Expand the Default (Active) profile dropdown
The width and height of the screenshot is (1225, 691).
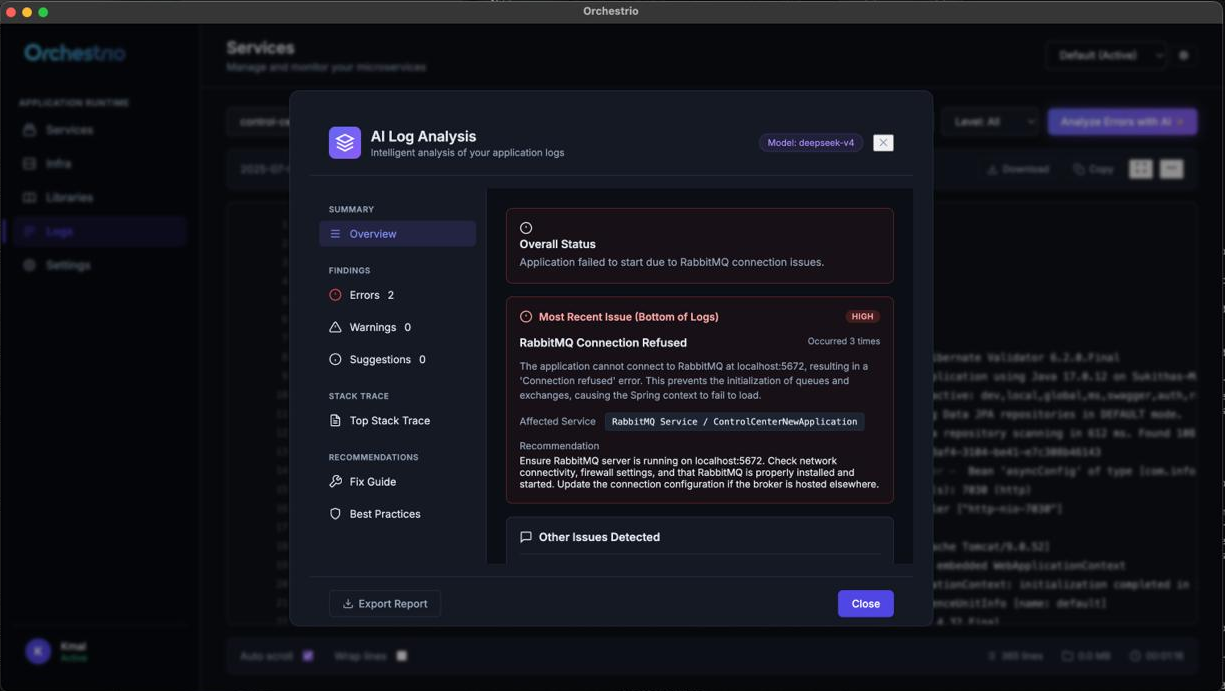[x=1106, y=55]
